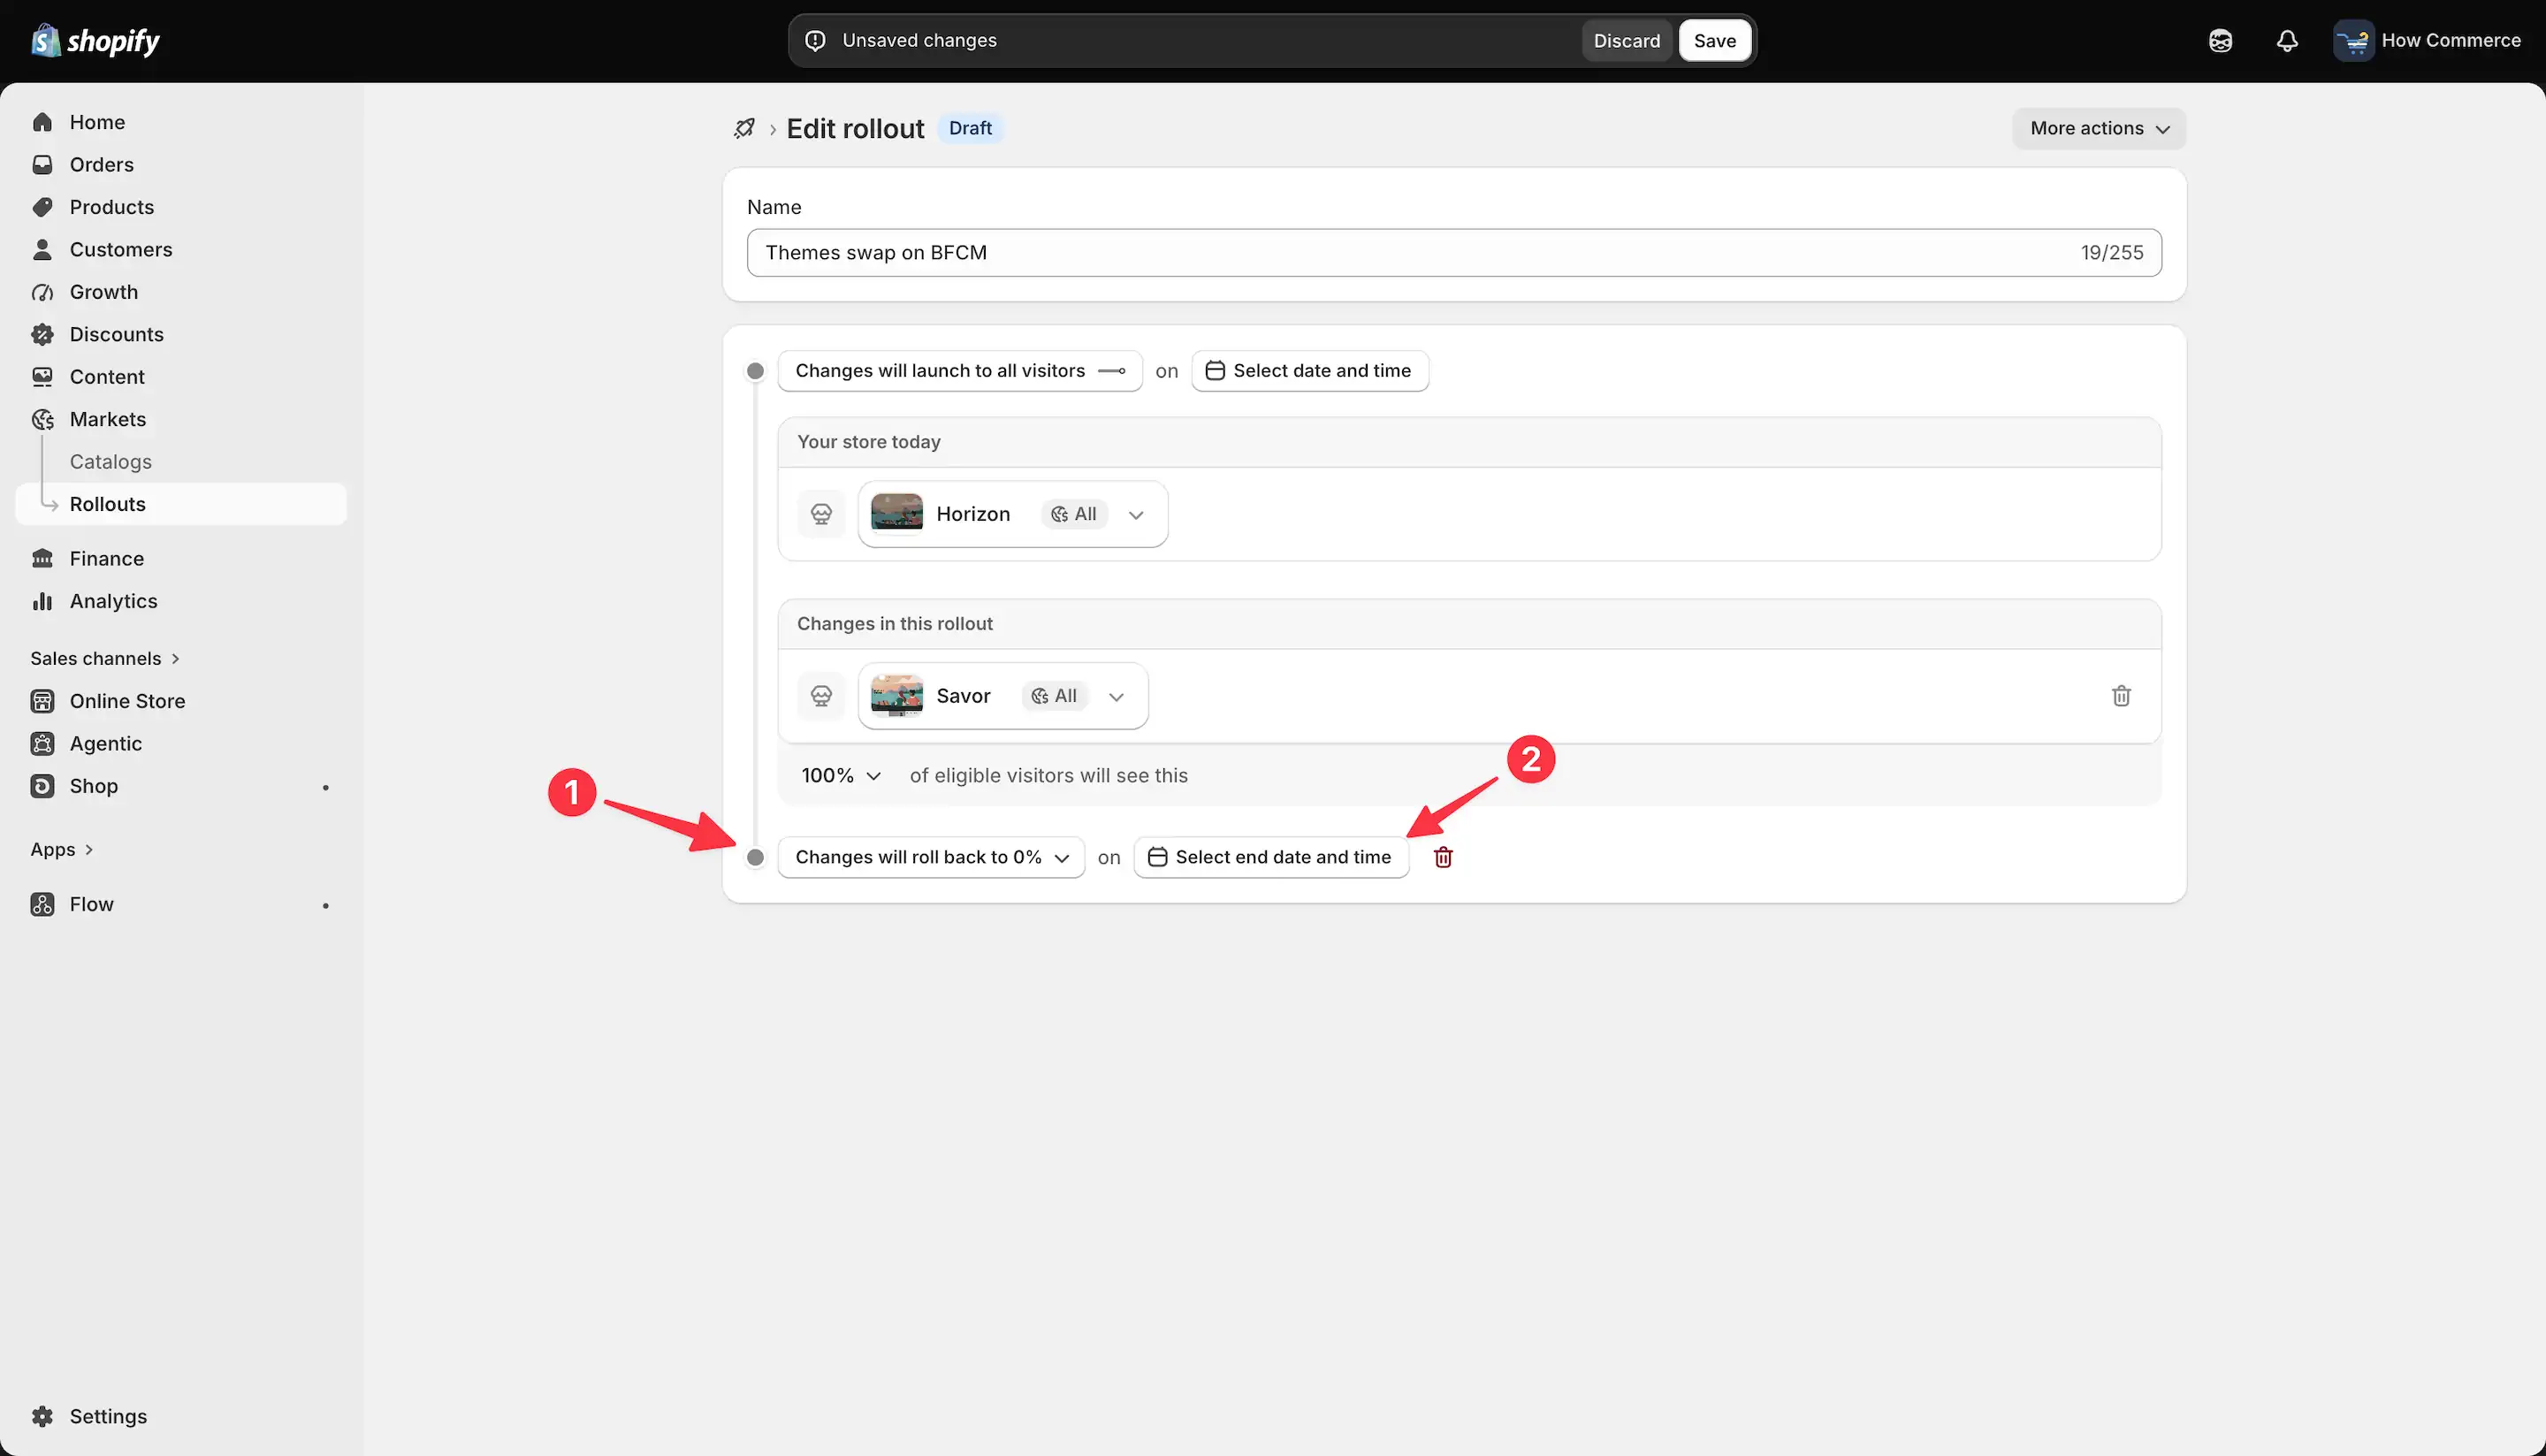Select end date and time
This screenshot has height=1456, width=2546.
(1271, 857)
